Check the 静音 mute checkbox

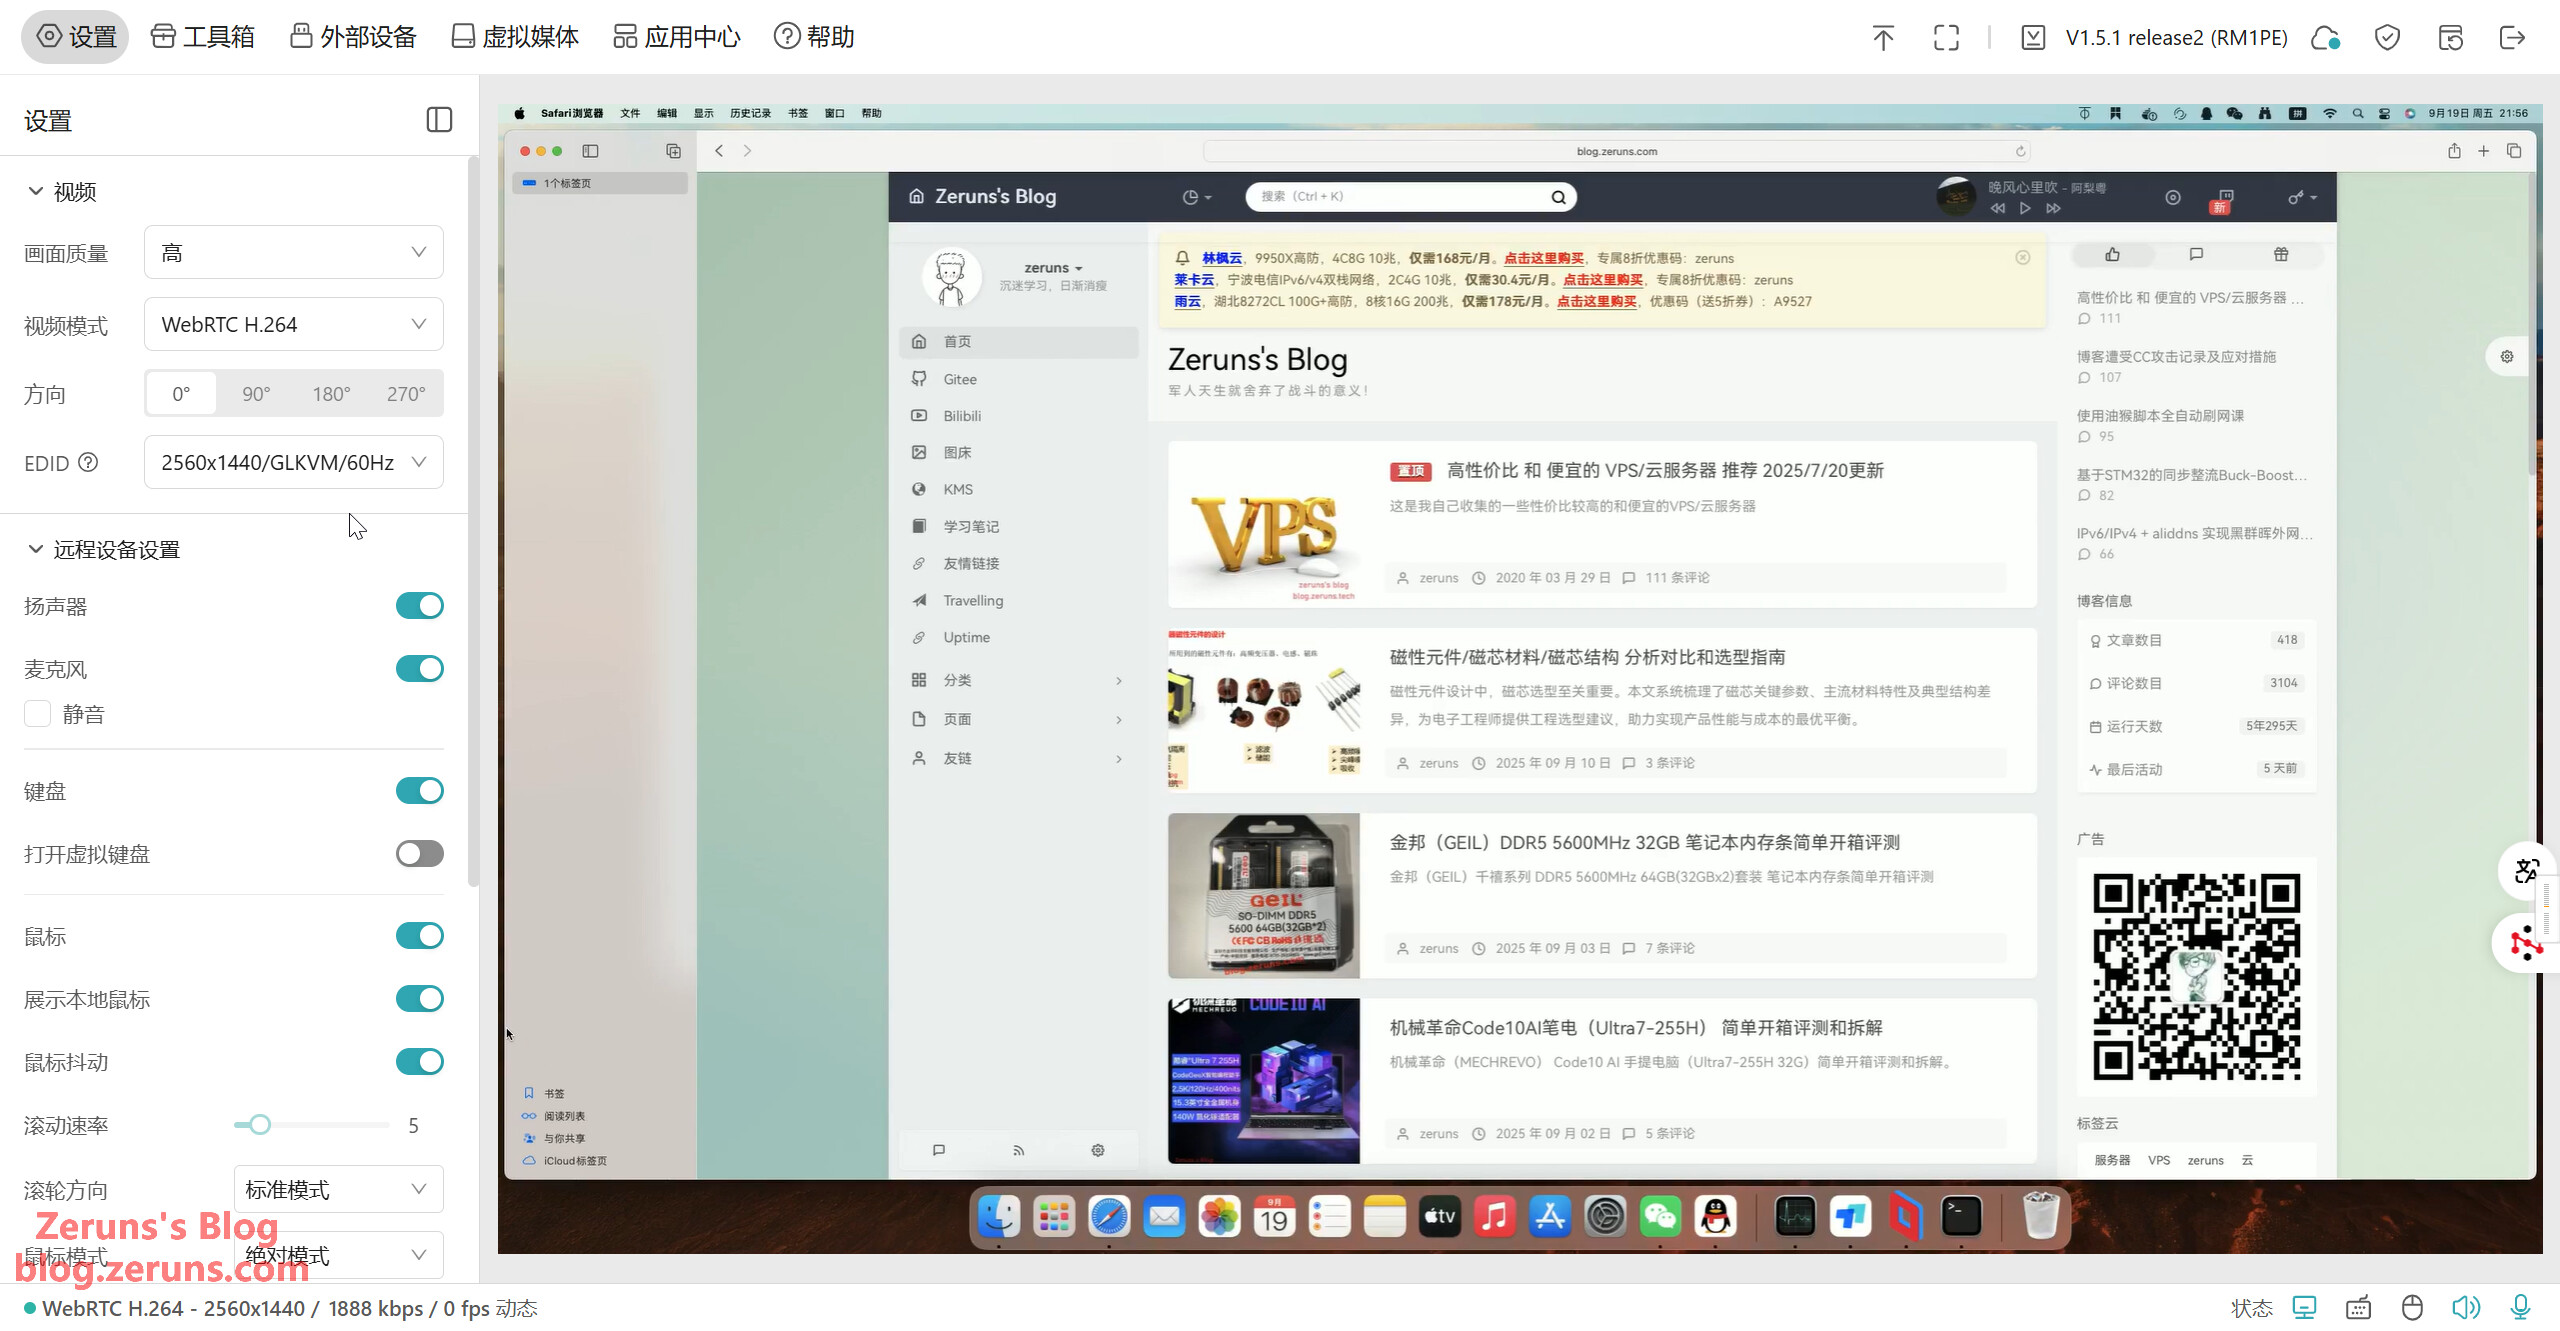coord(38,714)
